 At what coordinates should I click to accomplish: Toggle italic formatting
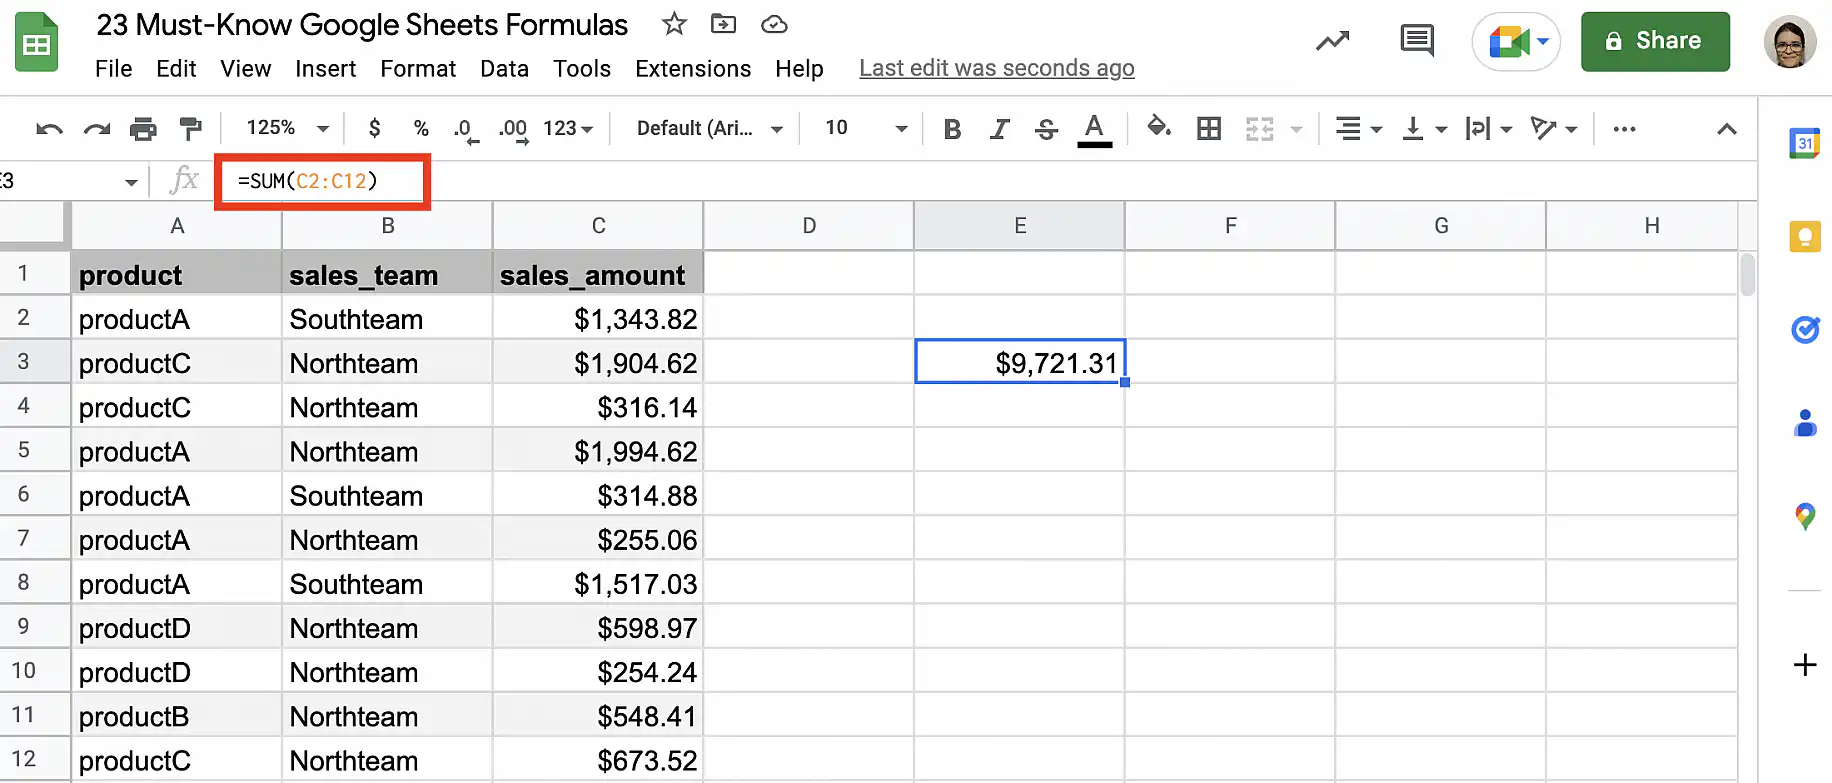pyautogui.click(x=999, y=129)
